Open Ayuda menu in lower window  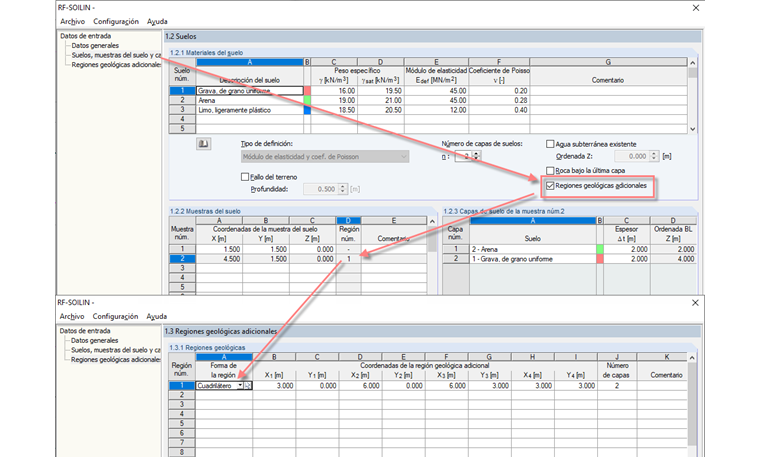(157, 316)
